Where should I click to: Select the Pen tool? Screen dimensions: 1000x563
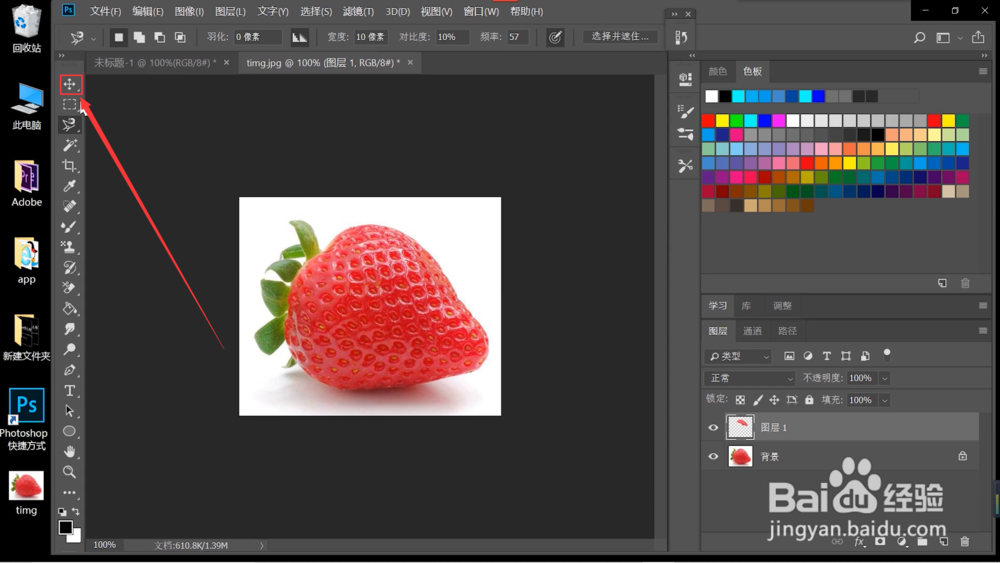point(70,370)
